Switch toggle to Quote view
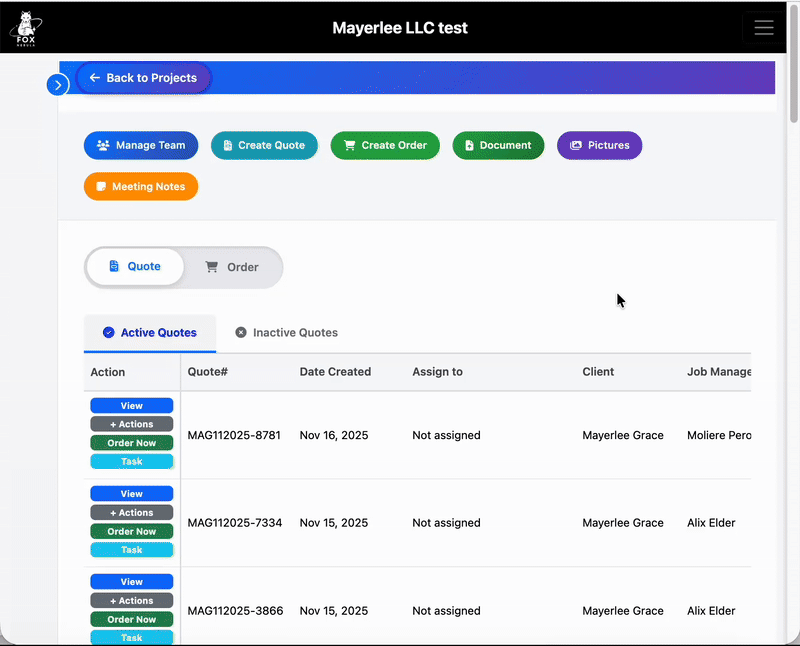The width and height of the screenshot is (800, 646). (x=135, y=267)
